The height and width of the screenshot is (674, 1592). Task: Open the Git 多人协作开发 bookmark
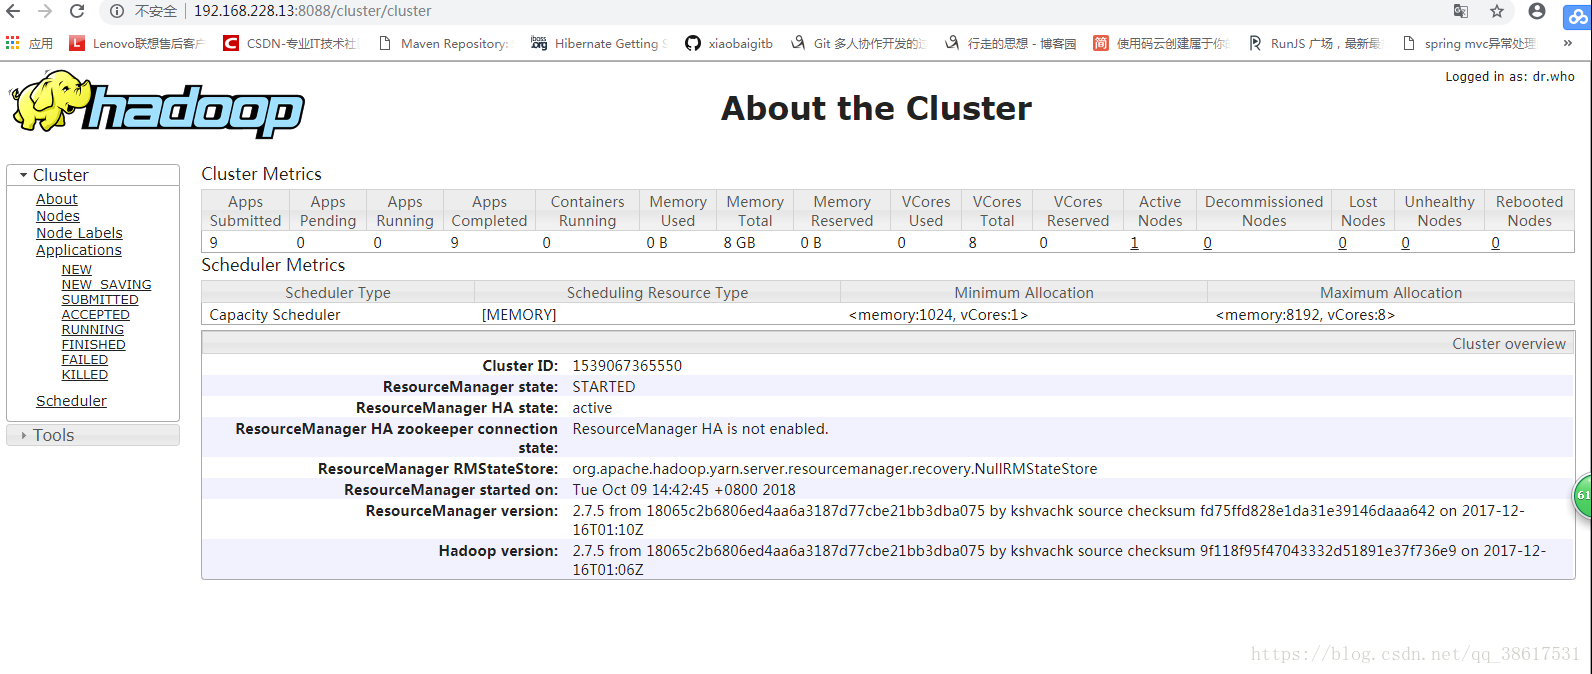point(858,43)
